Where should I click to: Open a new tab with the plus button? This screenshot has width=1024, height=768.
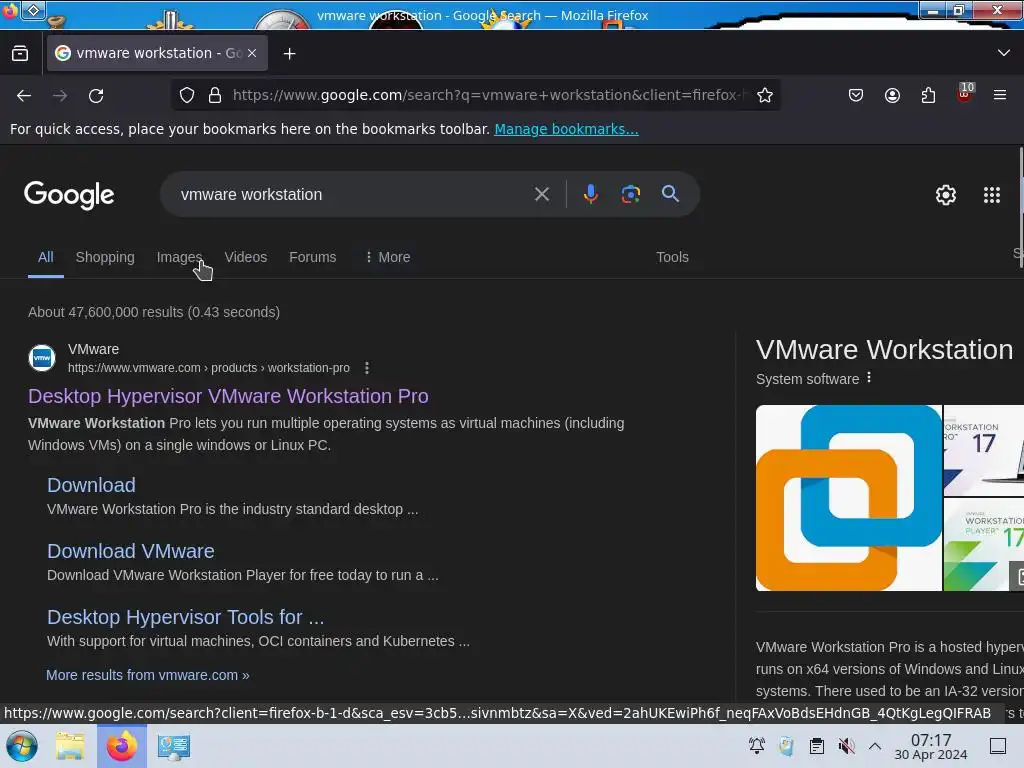[x=289, y=54]
